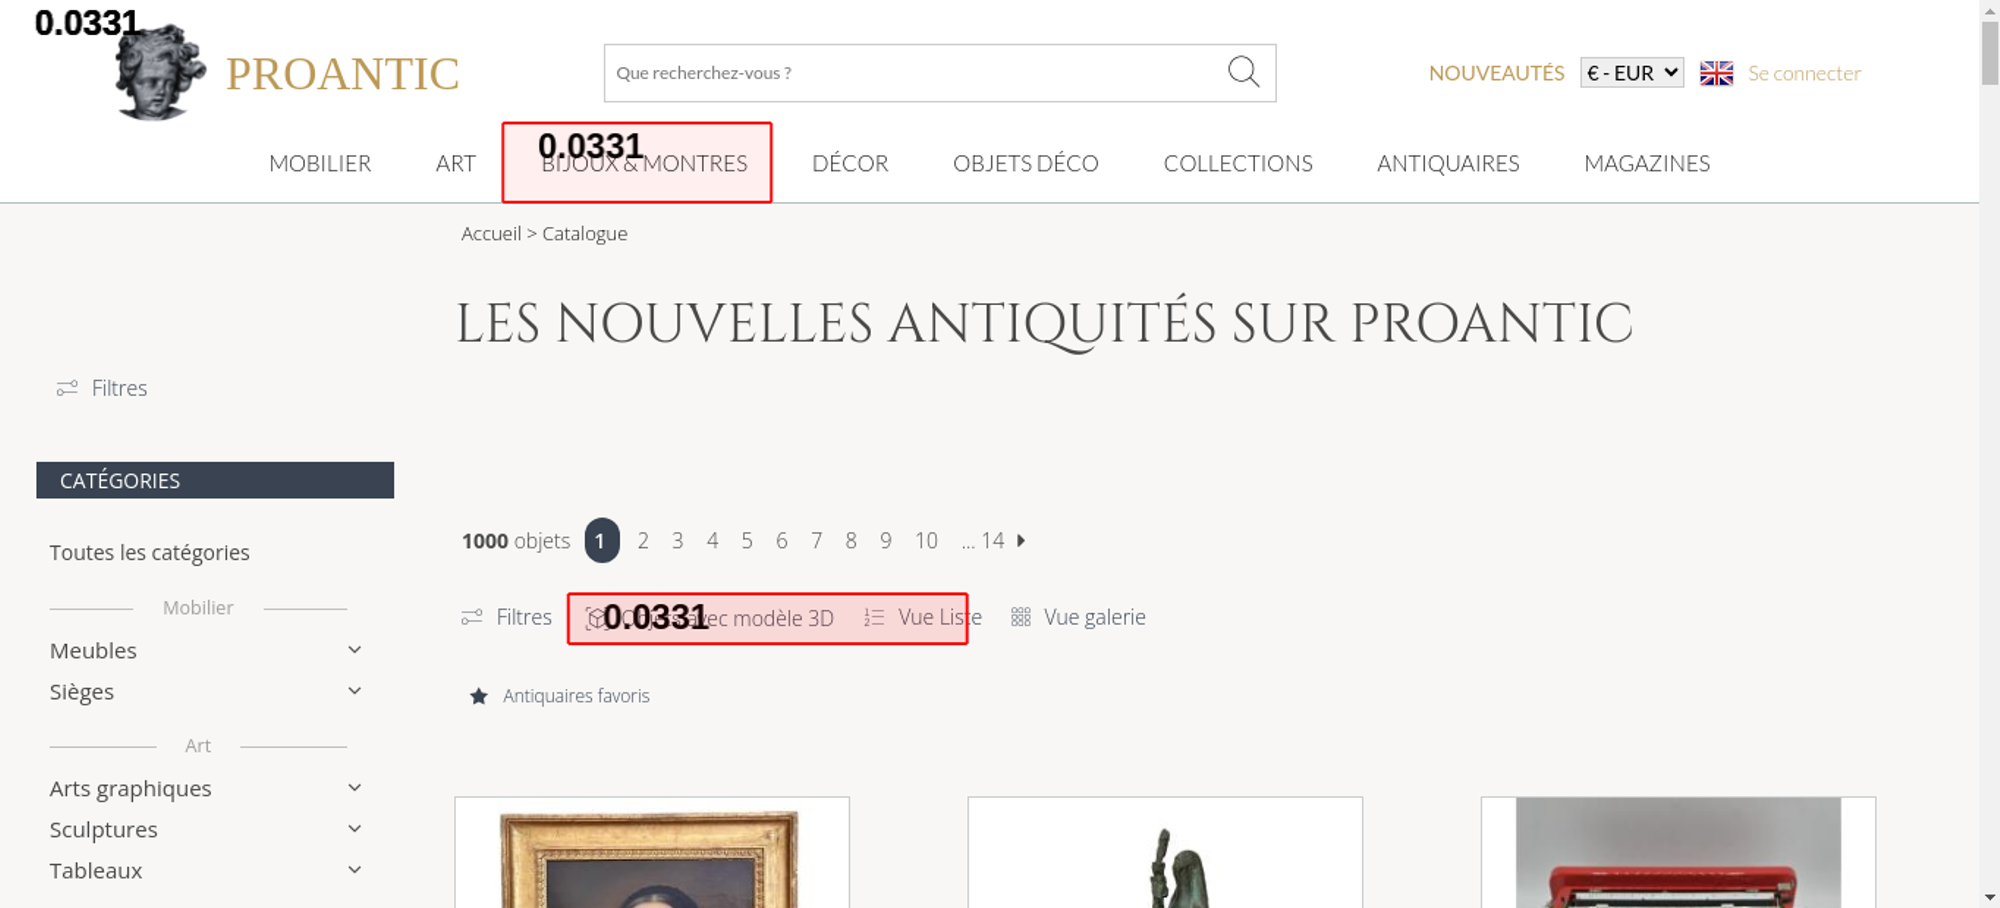This screenshot has width=2000, height=908.
Task: Click Accueil in the breadcrumb
Action: pos(491,233)
